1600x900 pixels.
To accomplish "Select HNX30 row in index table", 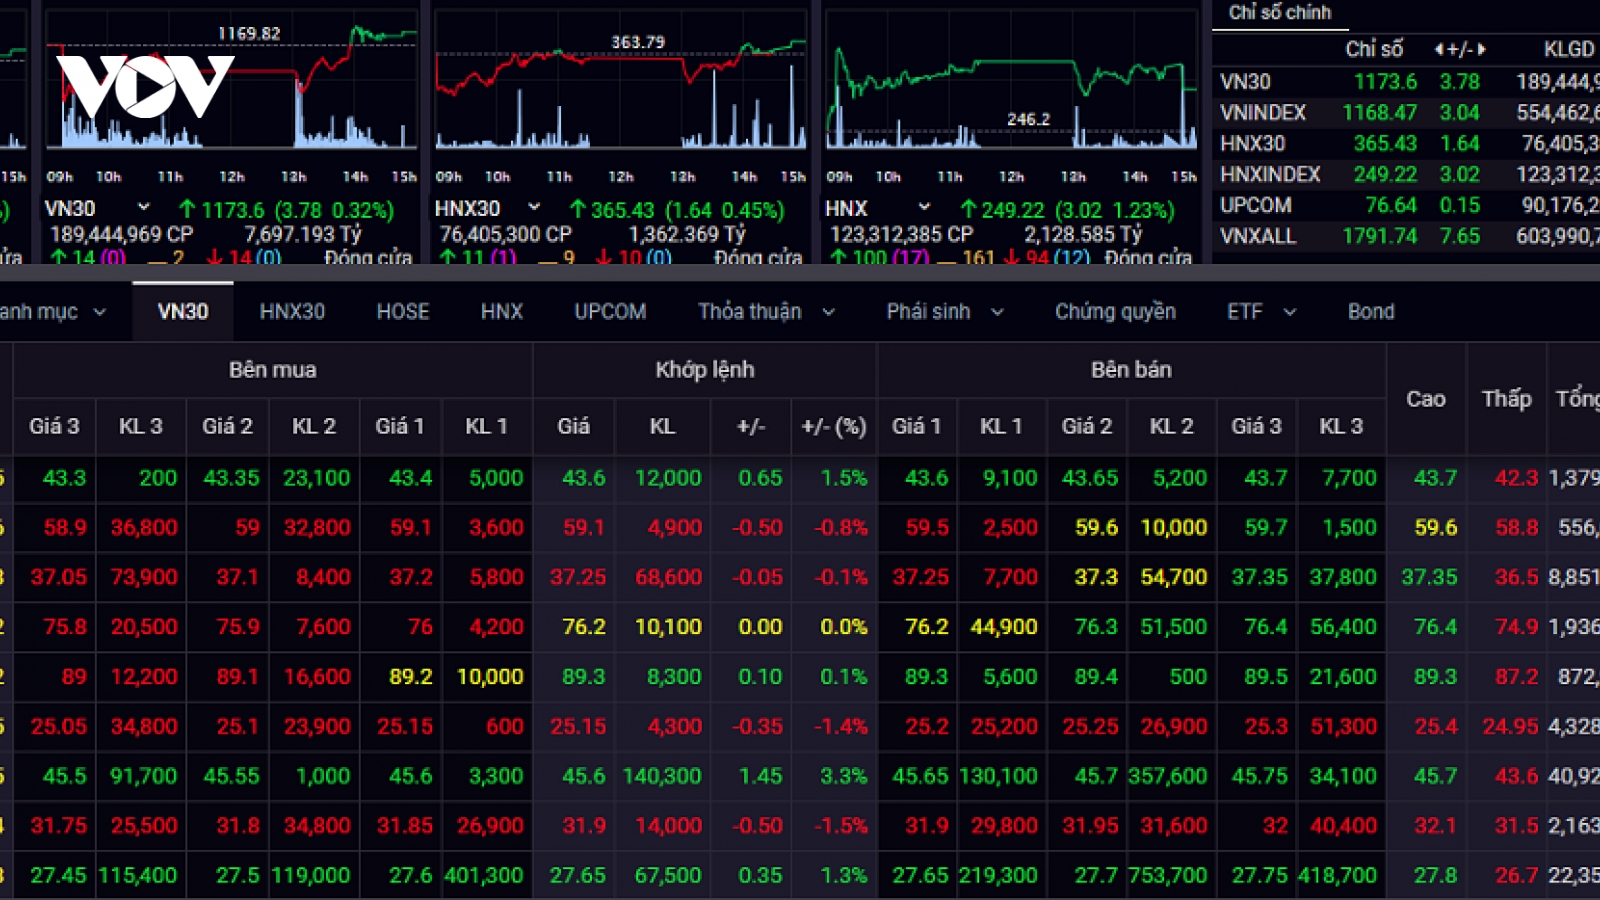I will click(x=1408, y=143).
